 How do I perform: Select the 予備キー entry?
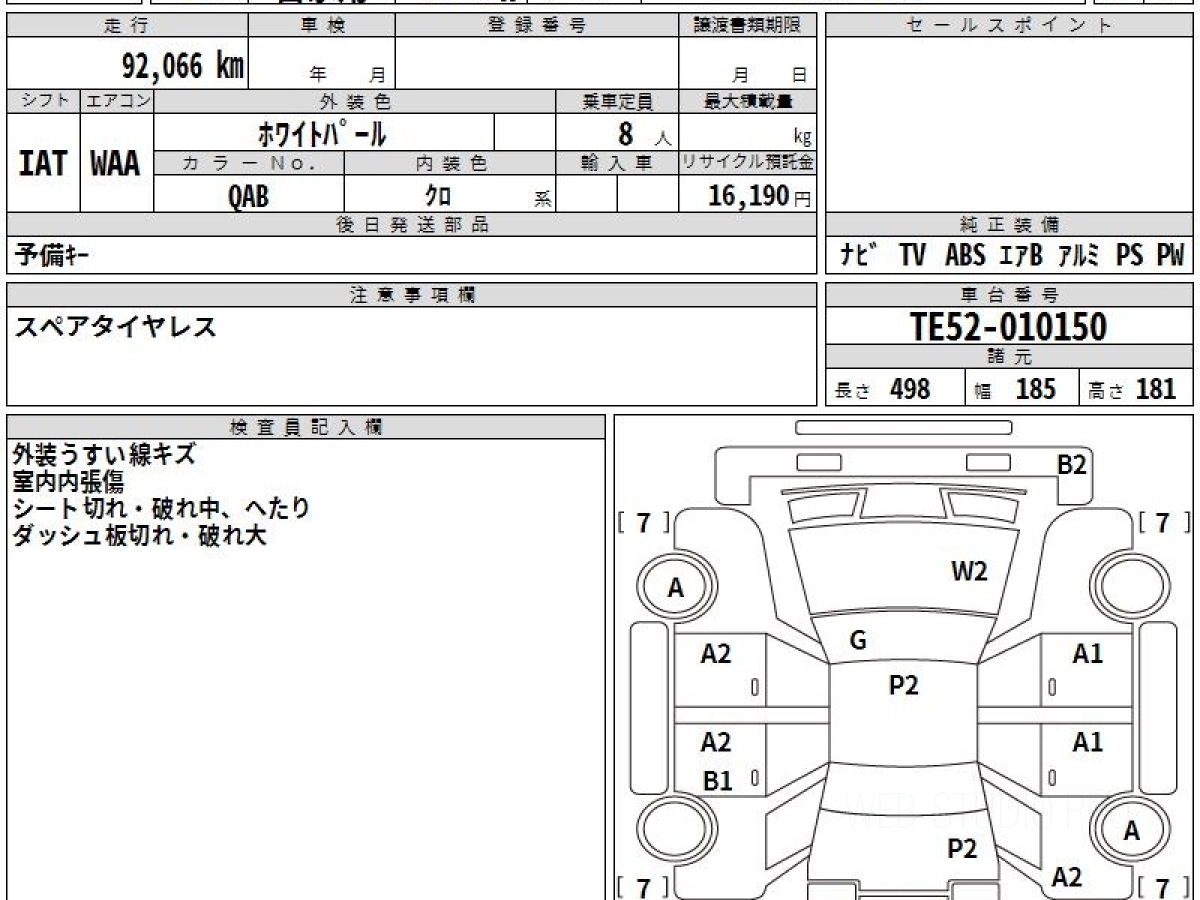52,256
